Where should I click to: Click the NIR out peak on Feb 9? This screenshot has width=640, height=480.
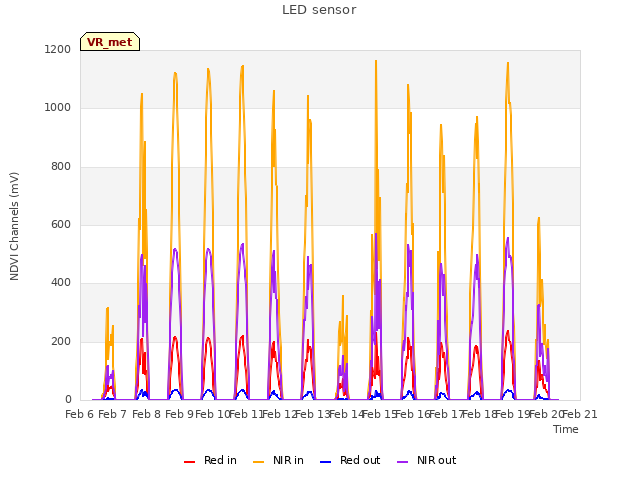coord(175,249)
